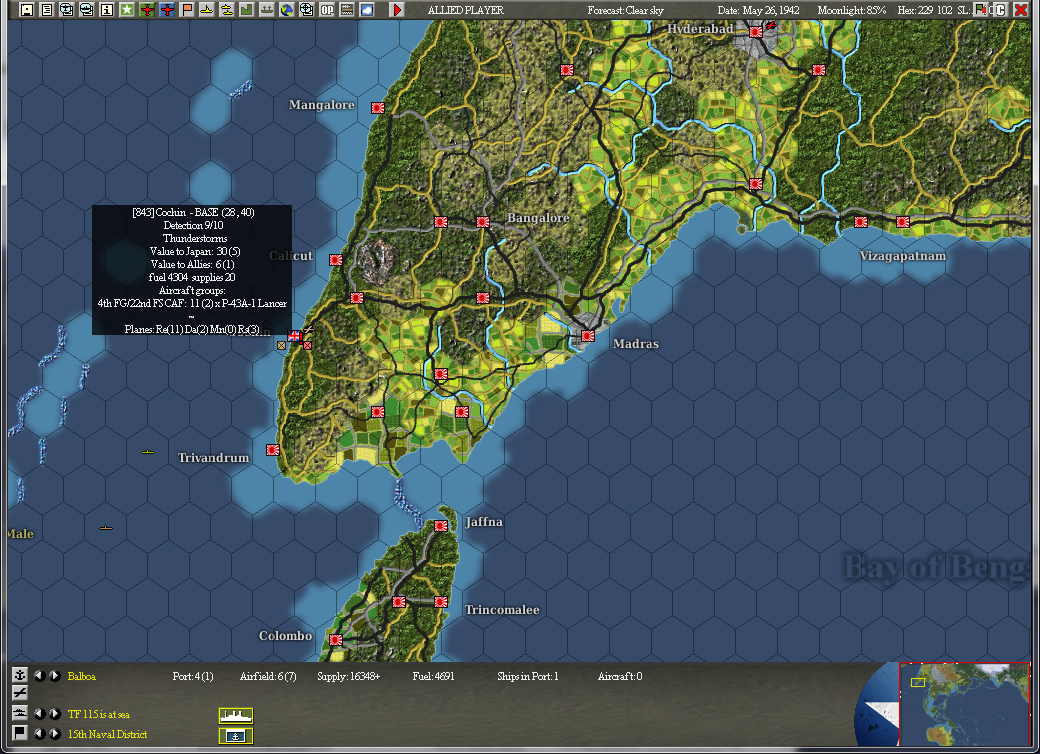
Task: Click the ship icon beside TF 115
Action: click(20, 714)
